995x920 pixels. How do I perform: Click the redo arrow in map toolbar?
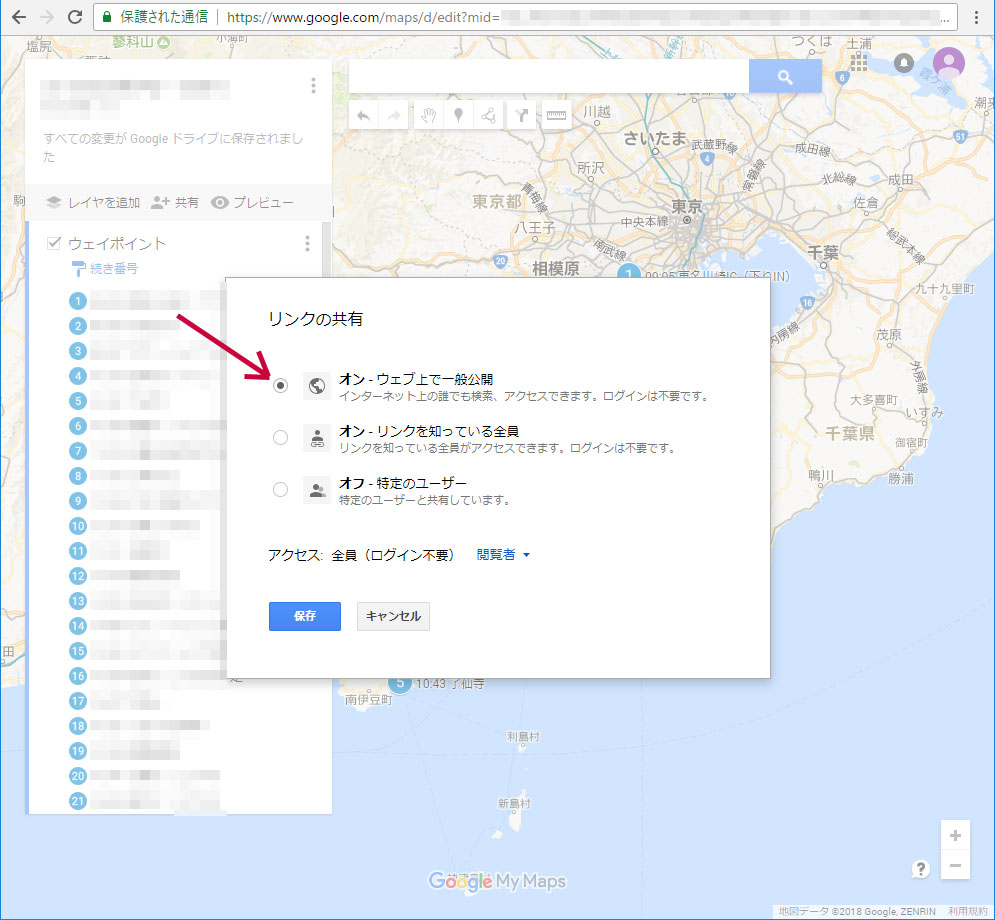tap(393, 115)
